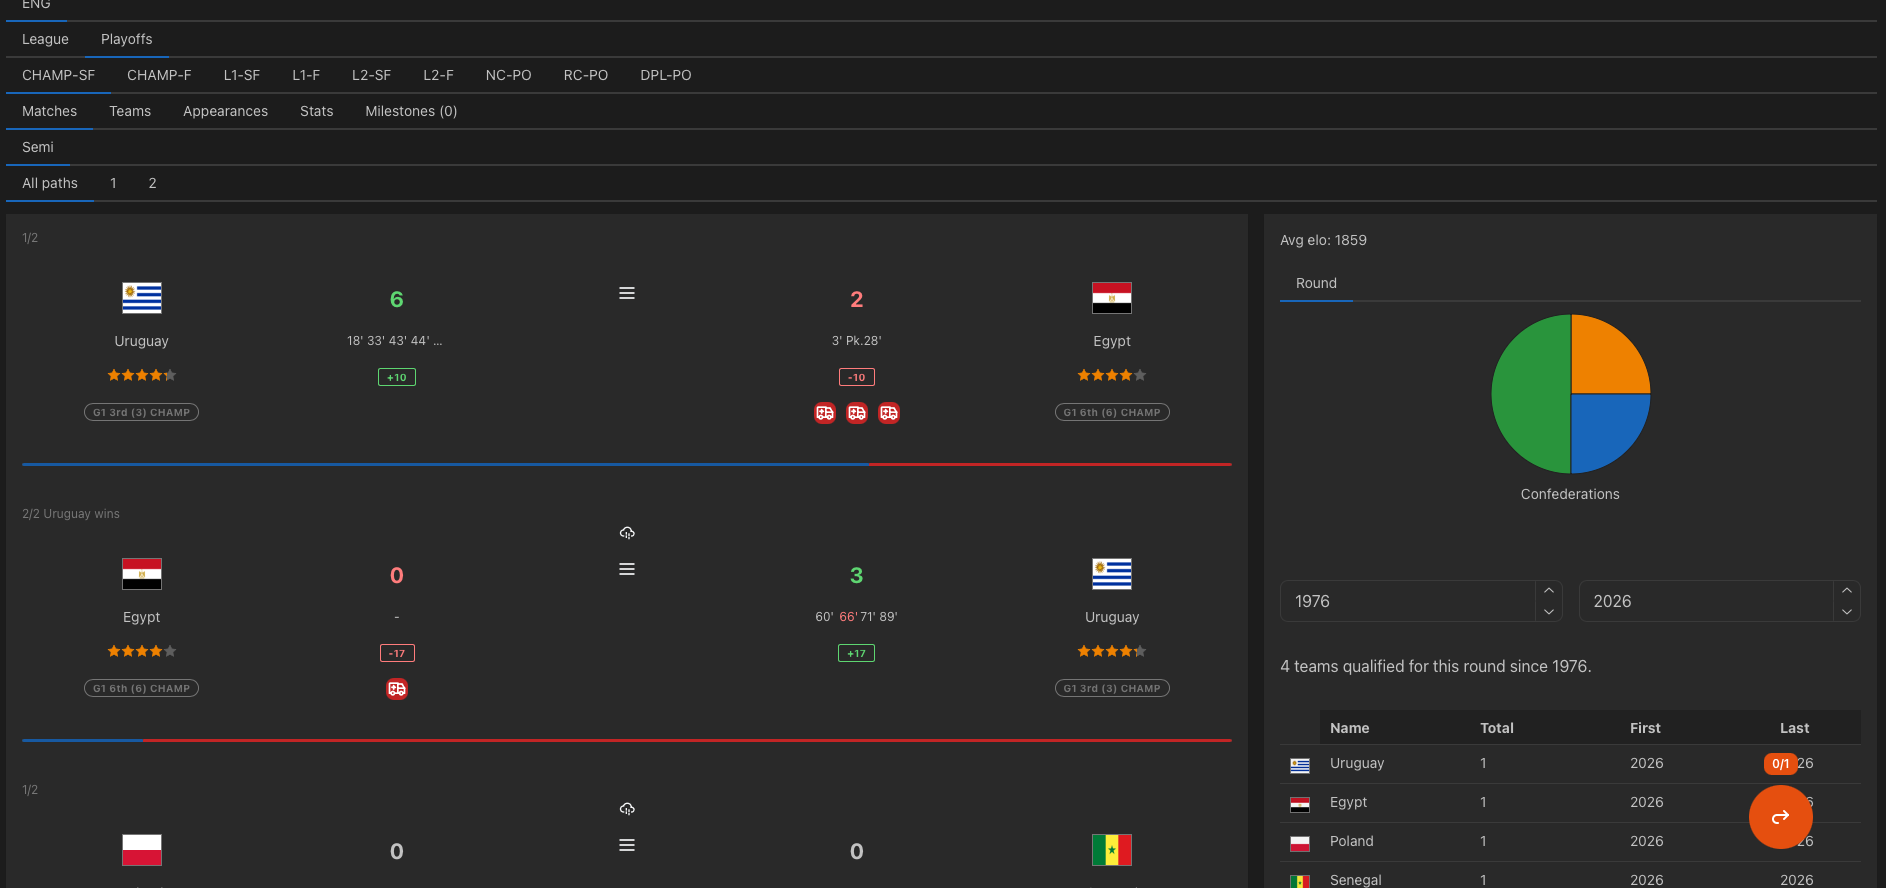Screen dimensions: 1886x888
Task: Click first red injury icon under Egypt's 2 score
Action: point(825,413)
